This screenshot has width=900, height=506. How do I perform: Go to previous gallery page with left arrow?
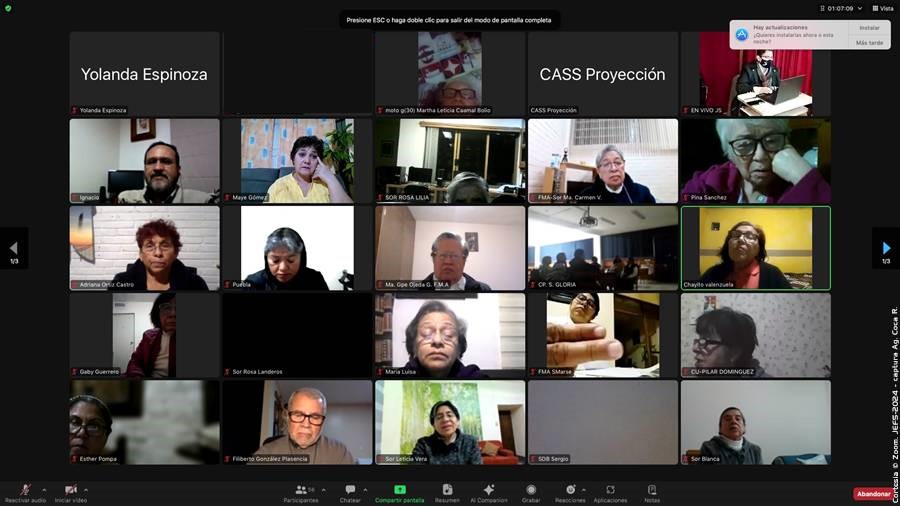coord(14,248)
